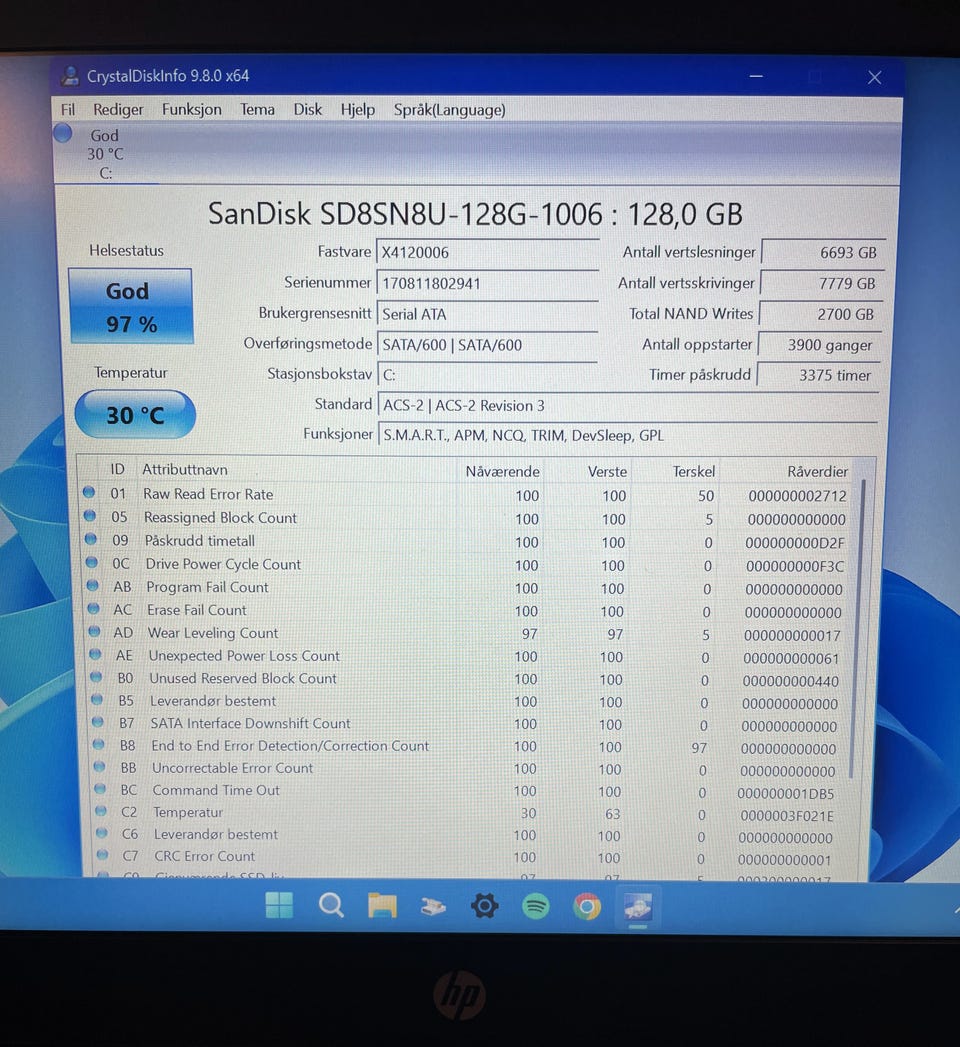The width and height of the screenshot is (960, 1047).
Task: Click status dot of Uncorrectable Error Count
Action: pyautogui.click(x=99, y=767)
